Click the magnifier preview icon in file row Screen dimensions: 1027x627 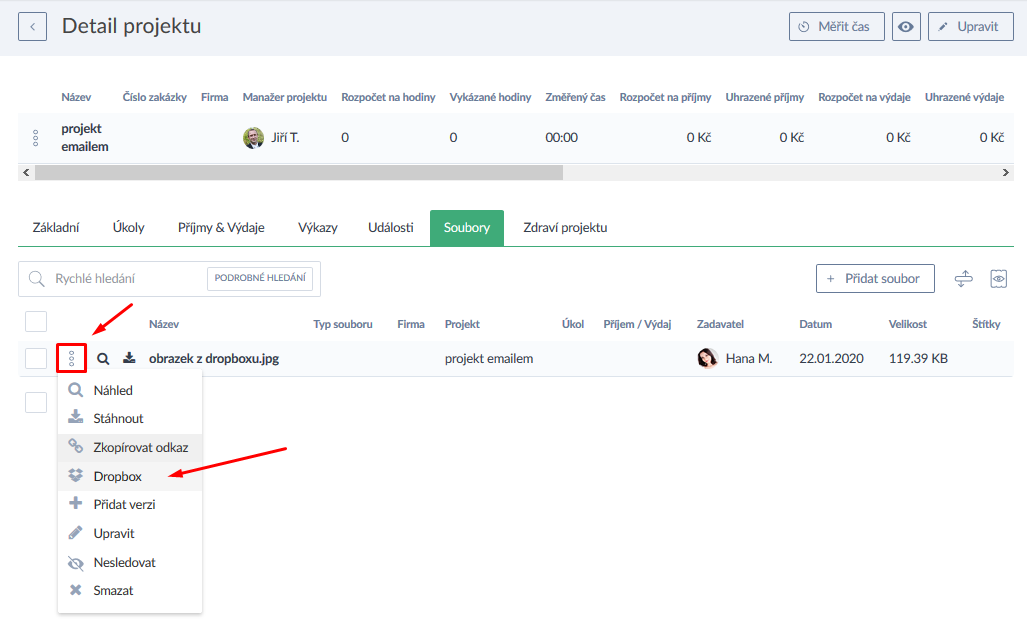[x=103, y=358]
